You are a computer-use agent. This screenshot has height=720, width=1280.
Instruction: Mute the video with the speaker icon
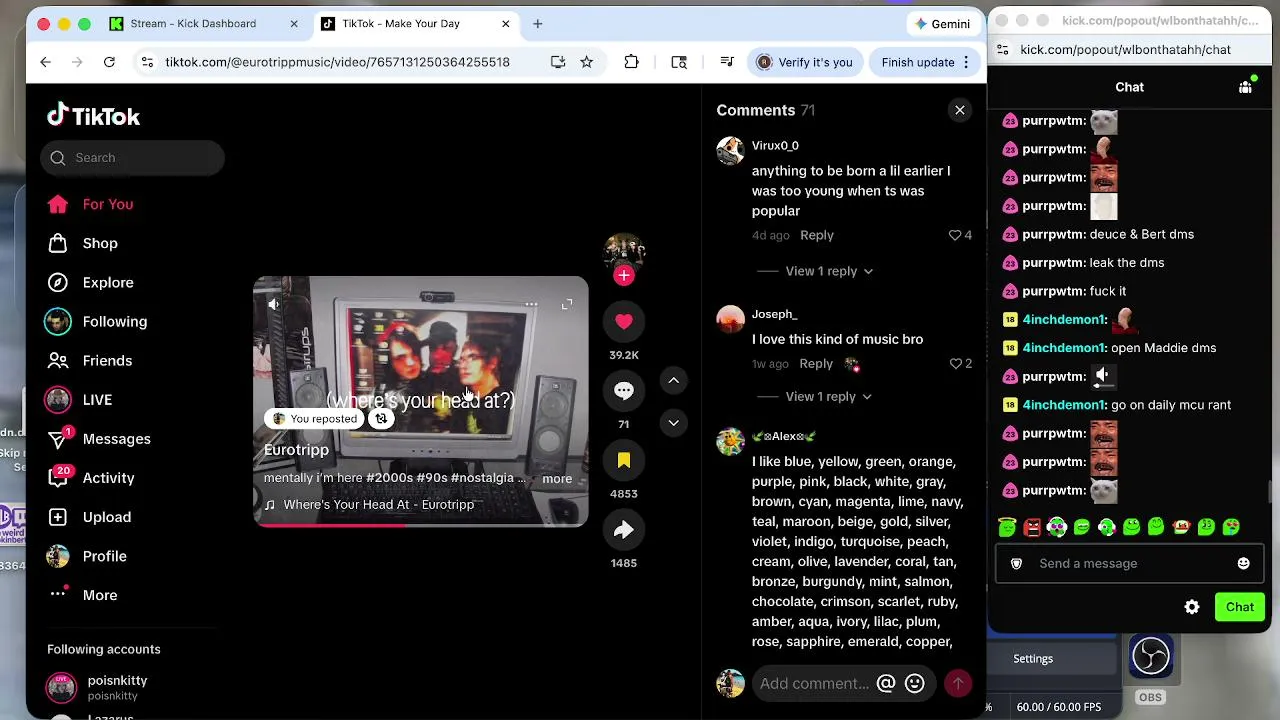tap(273, 304)
